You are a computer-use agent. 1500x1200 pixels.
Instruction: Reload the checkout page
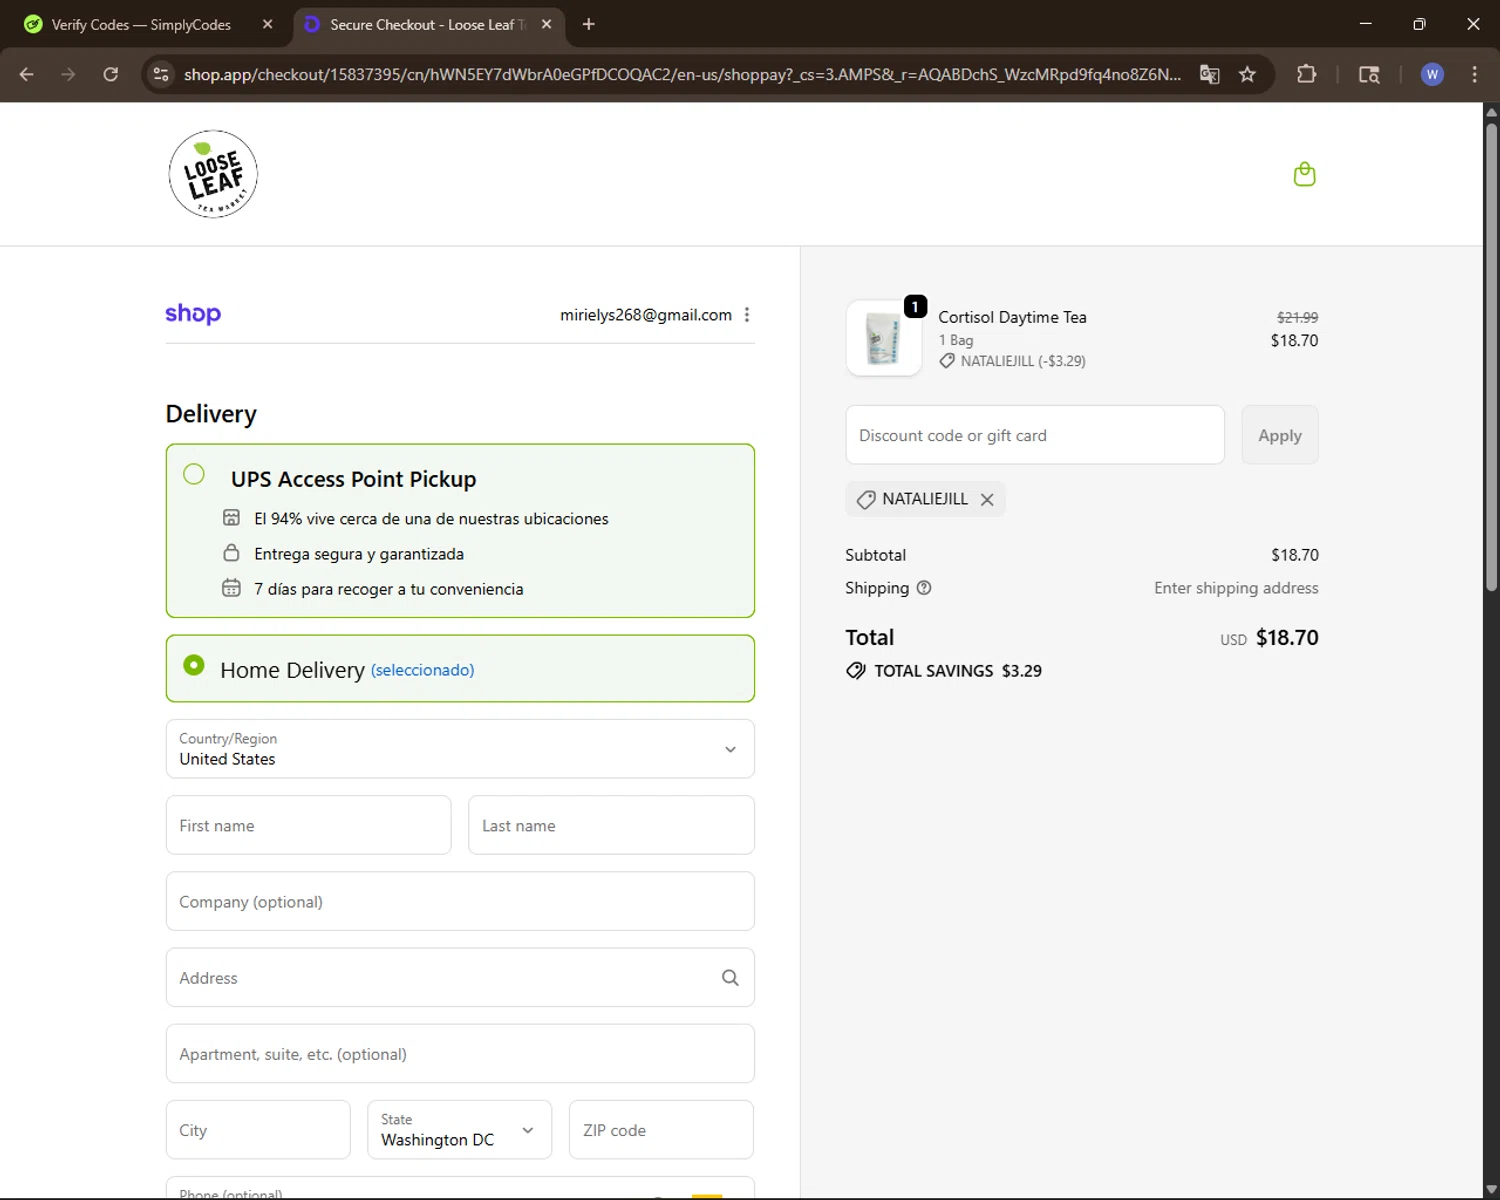tap(111, 74)
